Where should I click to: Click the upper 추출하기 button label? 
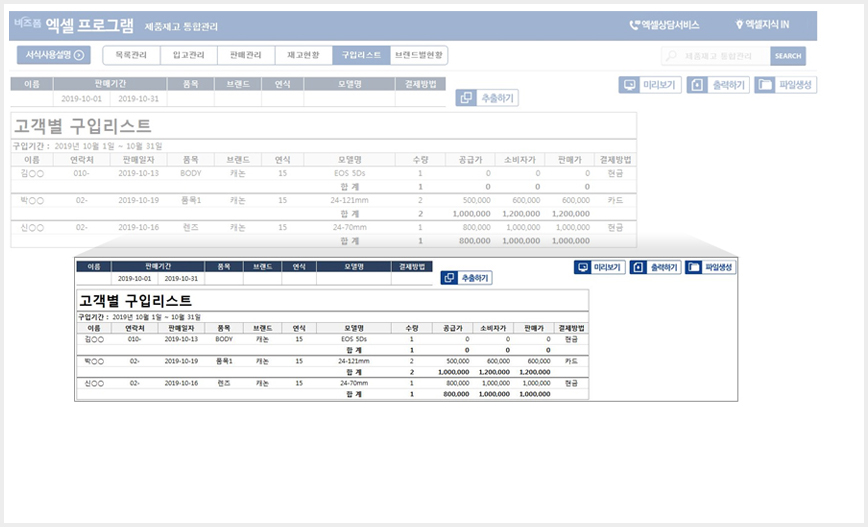pos(497,98)
